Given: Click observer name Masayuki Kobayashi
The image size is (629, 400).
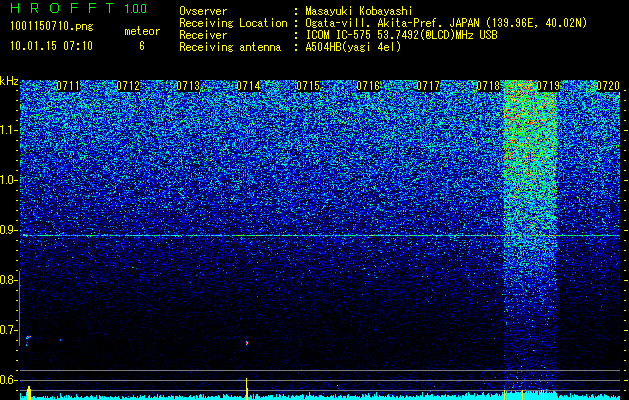Looking at the screenshot, I should pyautogui.click(x=359, y=11).
